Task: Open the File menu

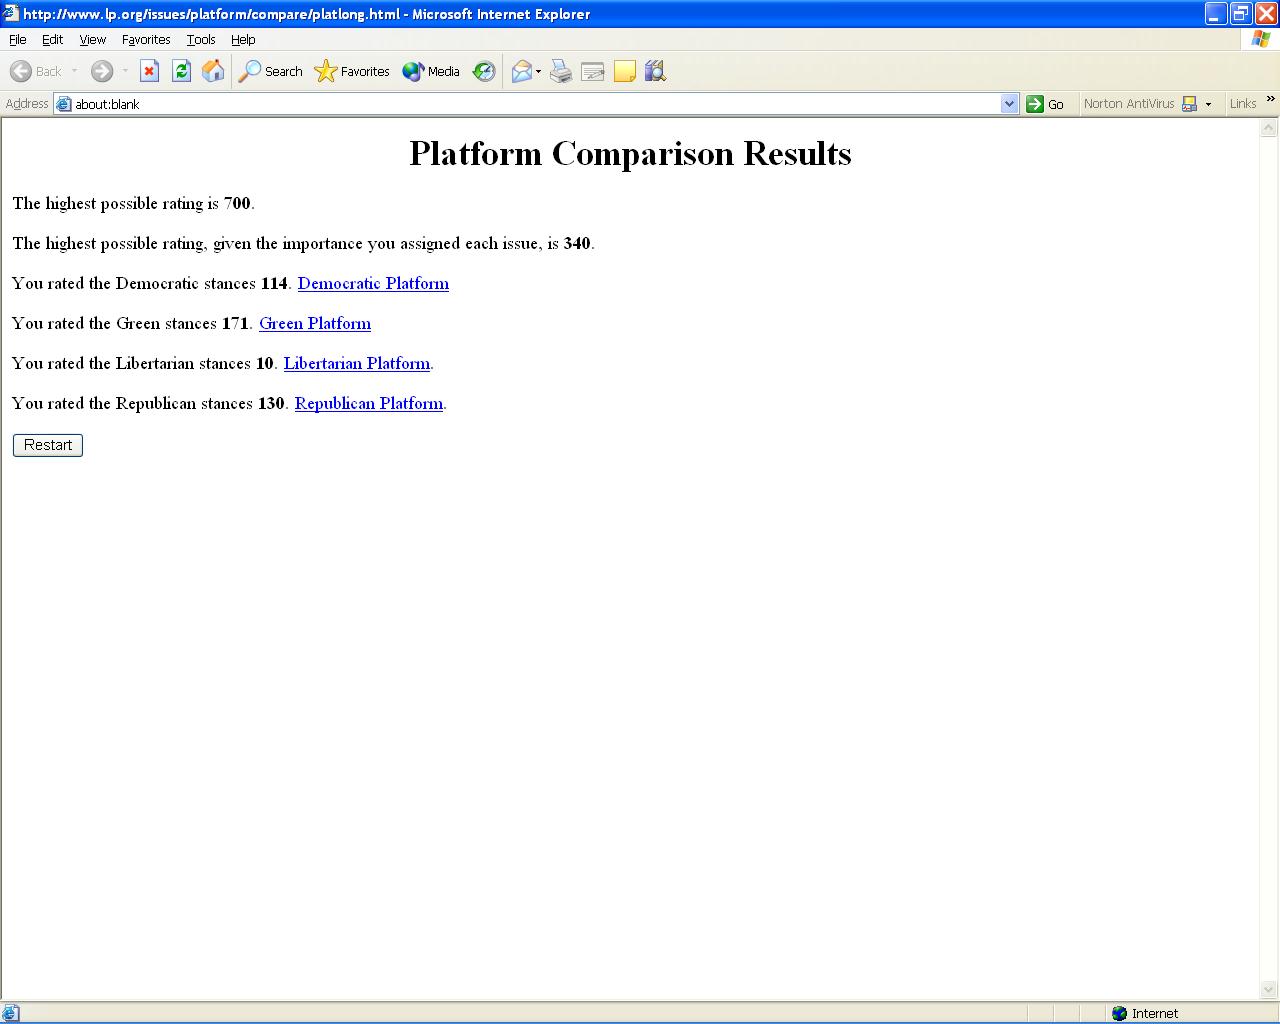Action: 17,39
